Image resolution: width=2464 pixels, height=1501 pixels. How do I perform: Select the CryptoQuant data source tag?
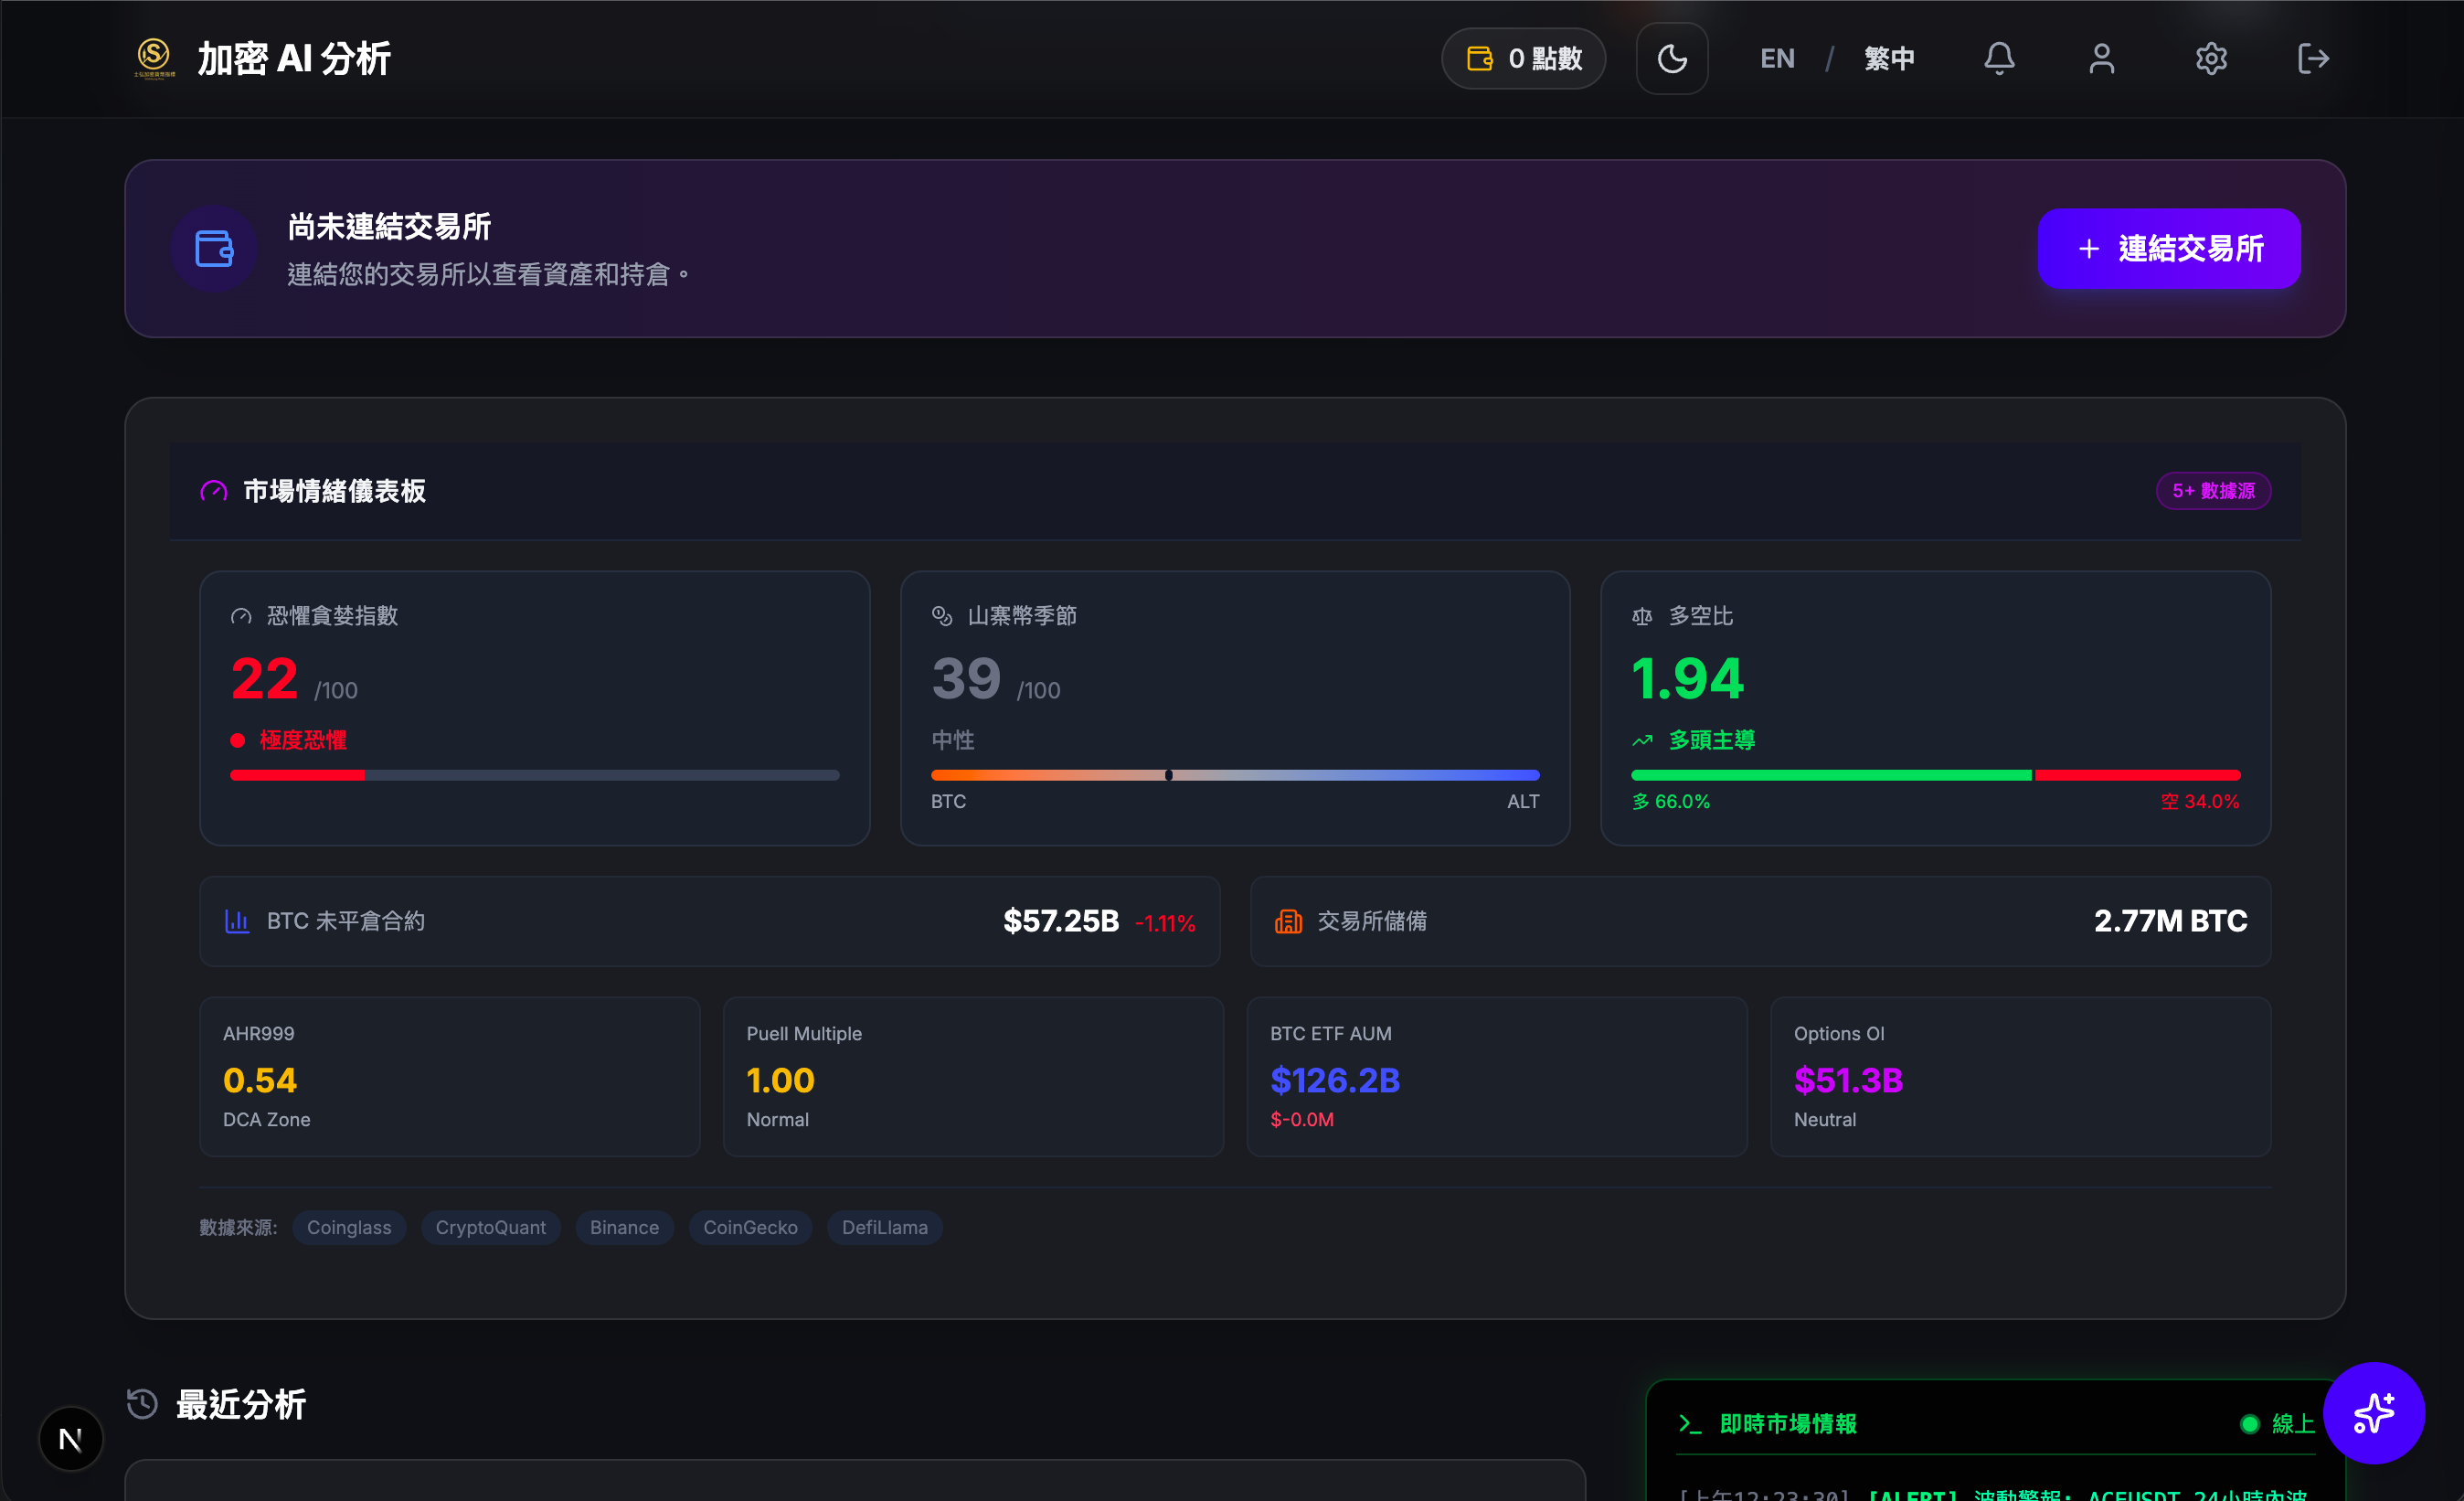coord(490,1227)
